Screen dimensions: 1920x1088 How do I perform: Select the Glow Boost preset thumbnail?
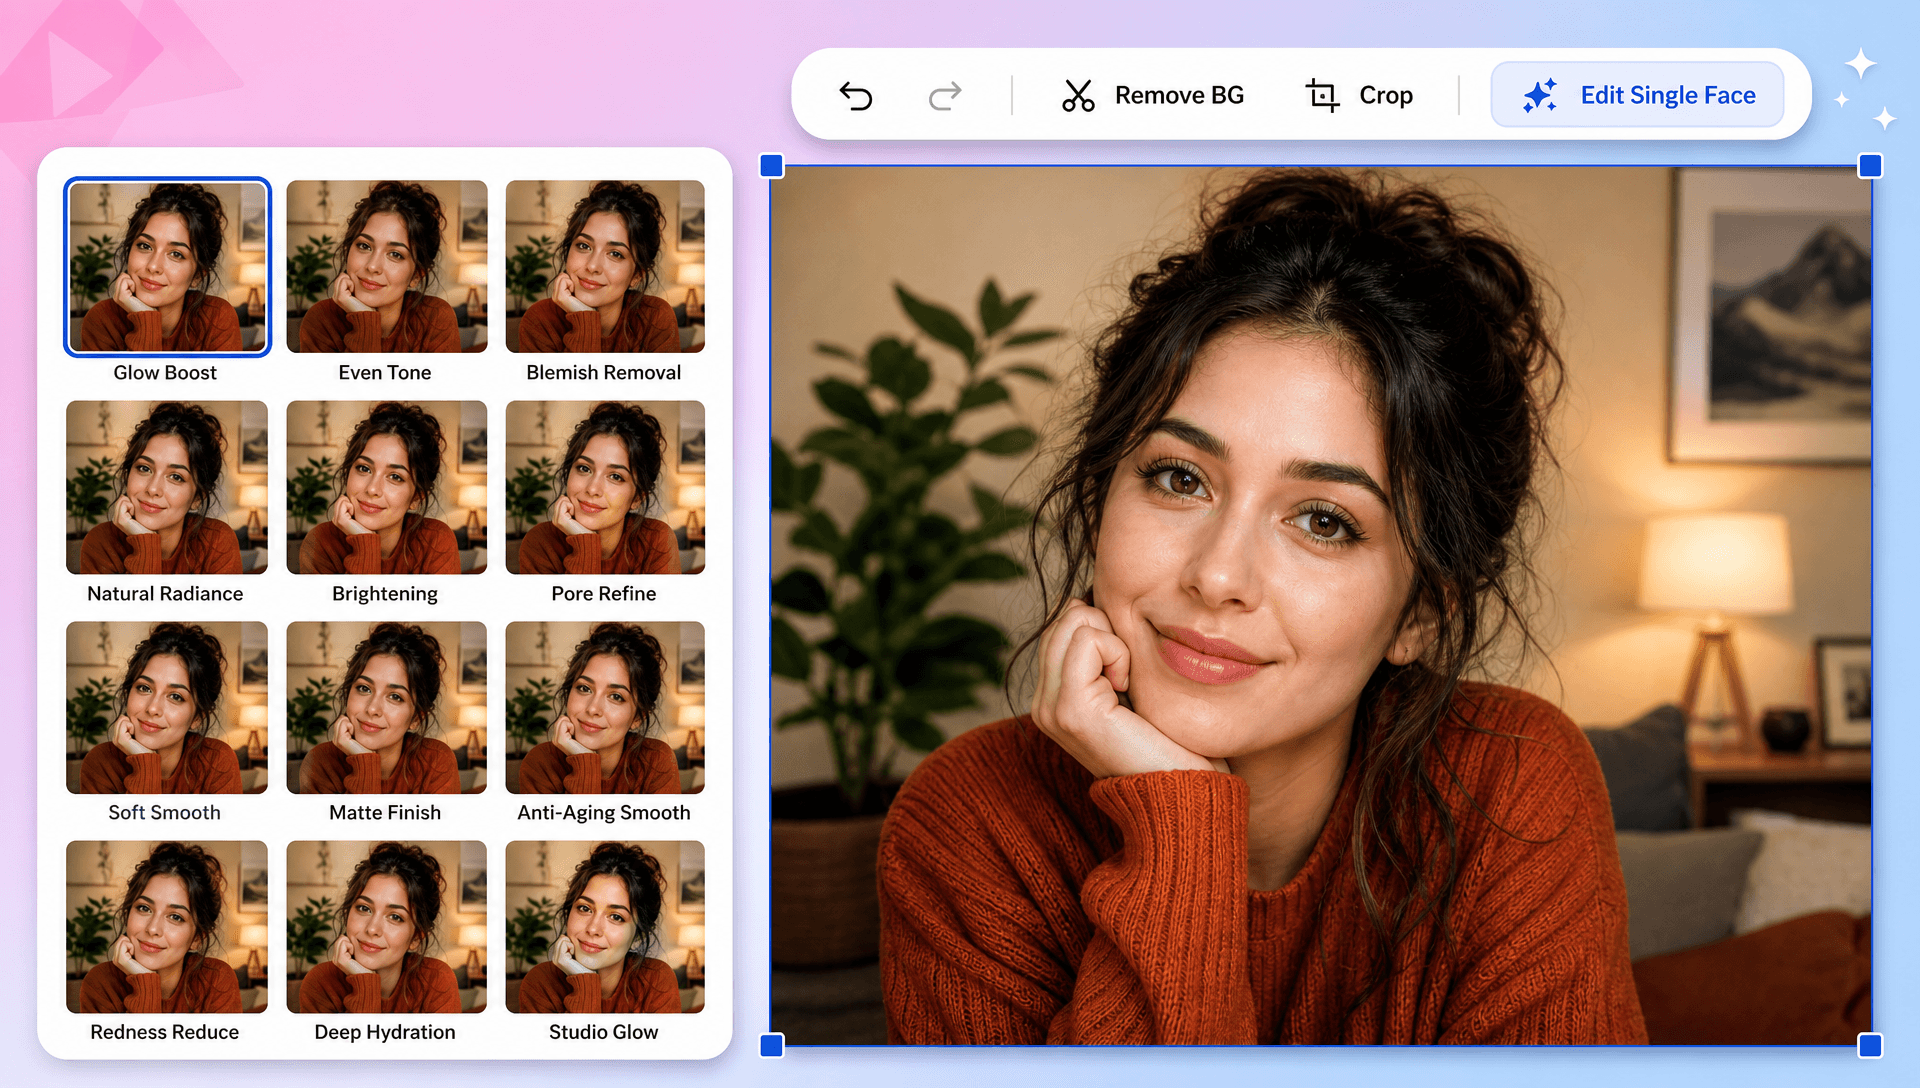(167, 267)
